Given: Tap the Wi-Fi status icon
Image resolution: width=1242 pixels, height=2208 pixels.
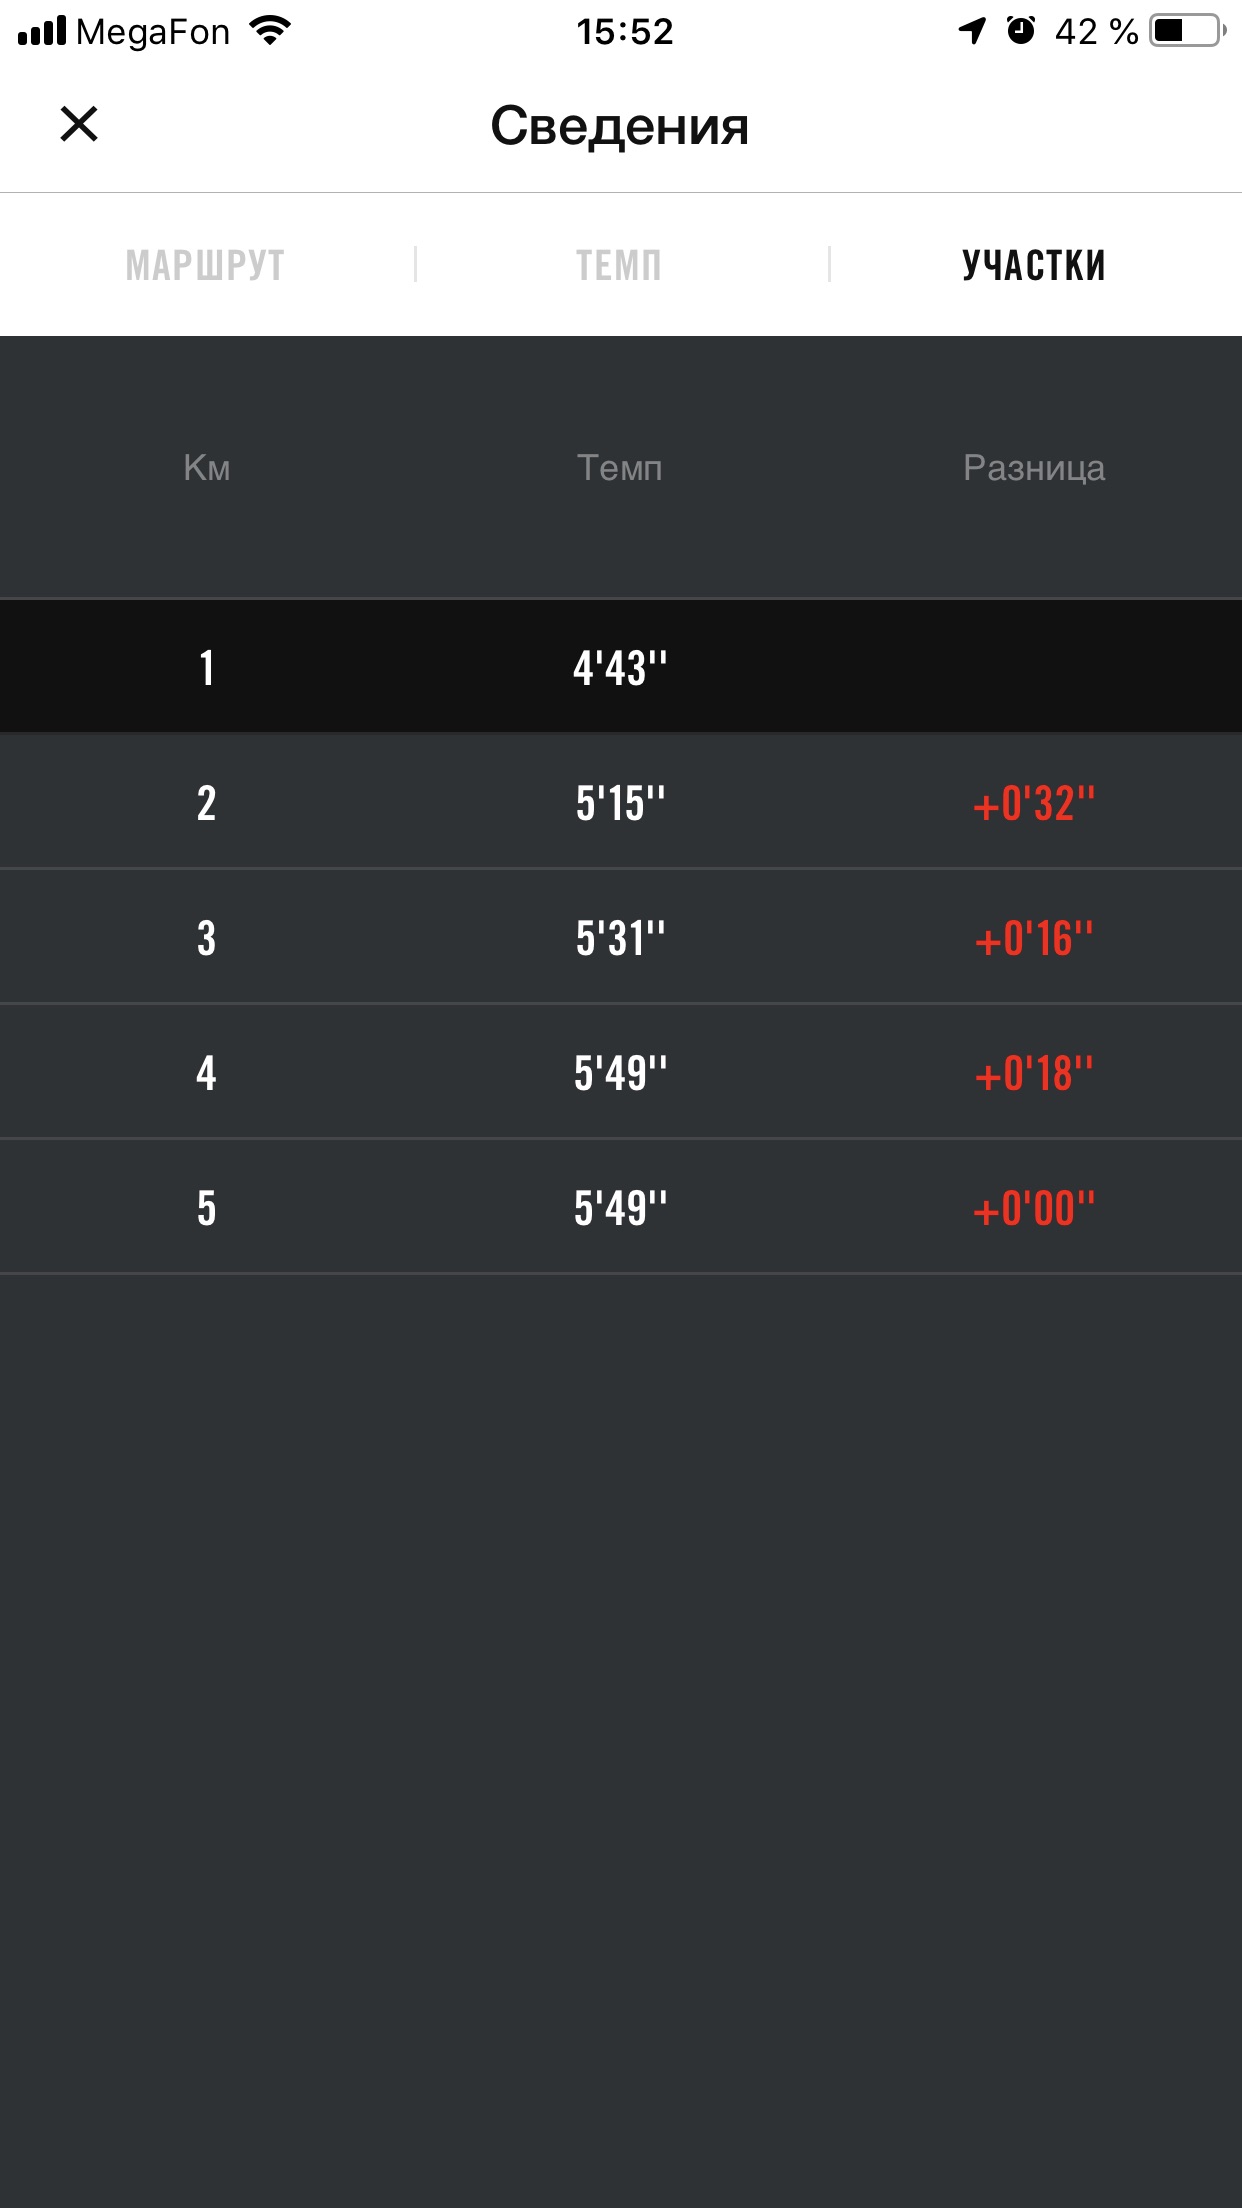Looking at the screenshot, I should pos(270,31).
